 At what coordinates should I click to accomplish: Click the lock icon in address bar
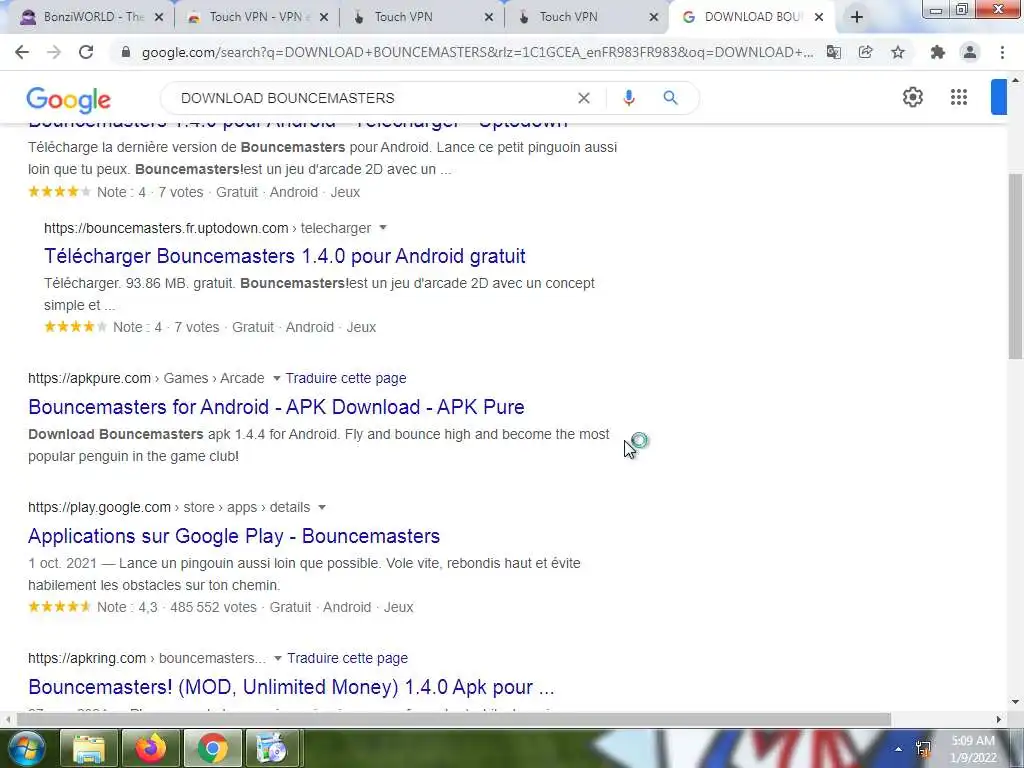point(126,52)
